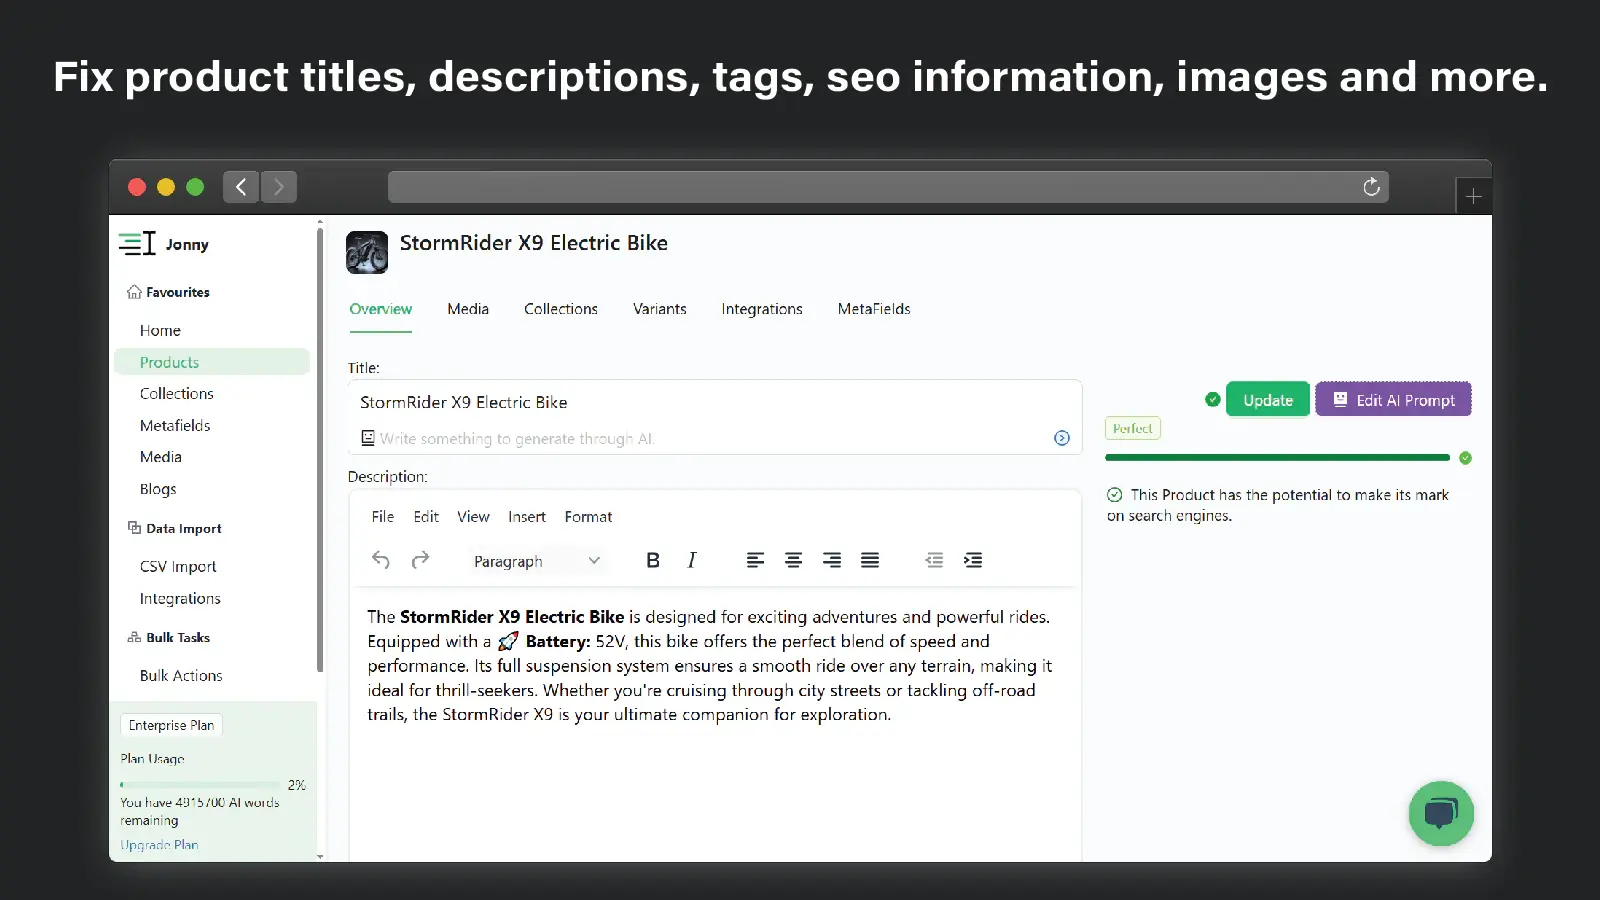Switch to the Variants tab

(659, 309)
